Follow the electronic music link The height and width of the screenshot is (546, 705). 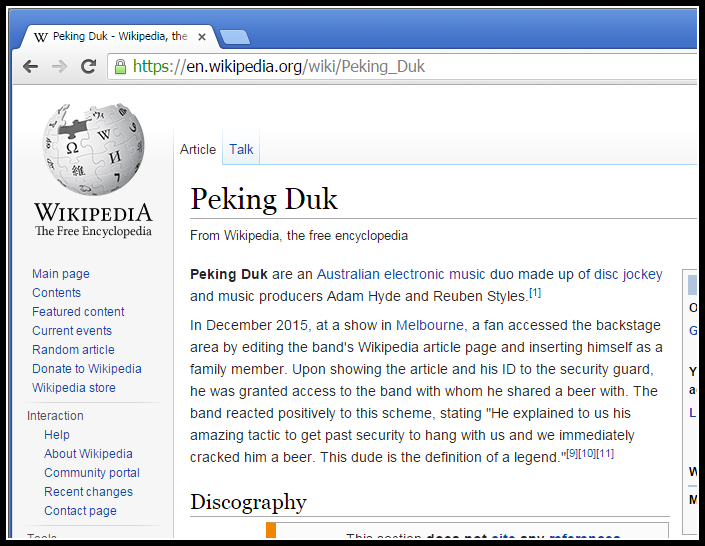pyautogui.click(x=435, y=274)
